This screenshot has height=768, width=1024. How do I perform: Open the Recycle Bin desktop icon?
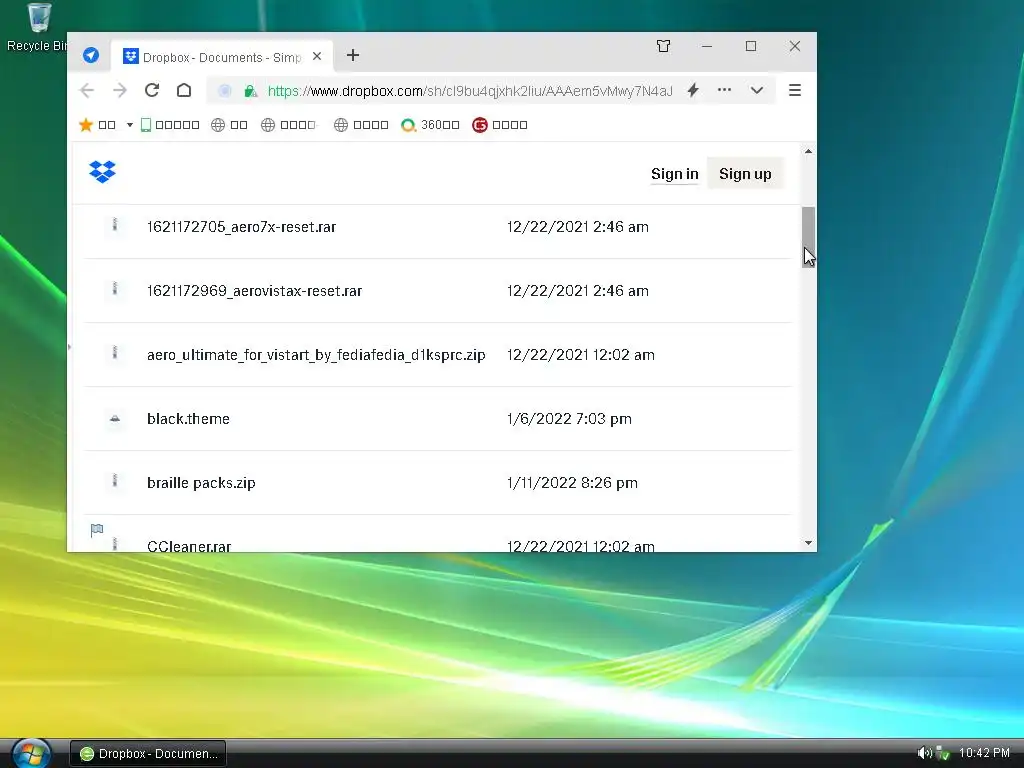(38, 27)
